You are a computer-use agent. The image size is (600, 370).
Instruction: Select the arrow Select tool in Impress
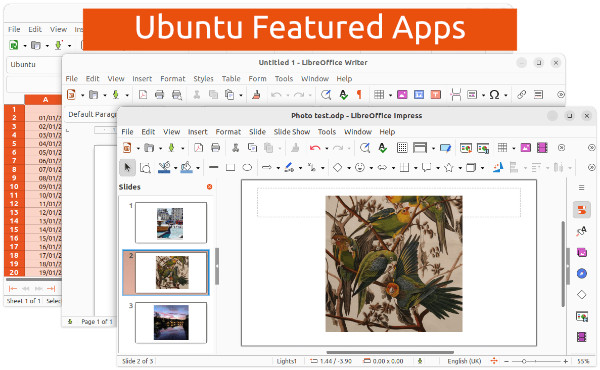tap(127, 168)
